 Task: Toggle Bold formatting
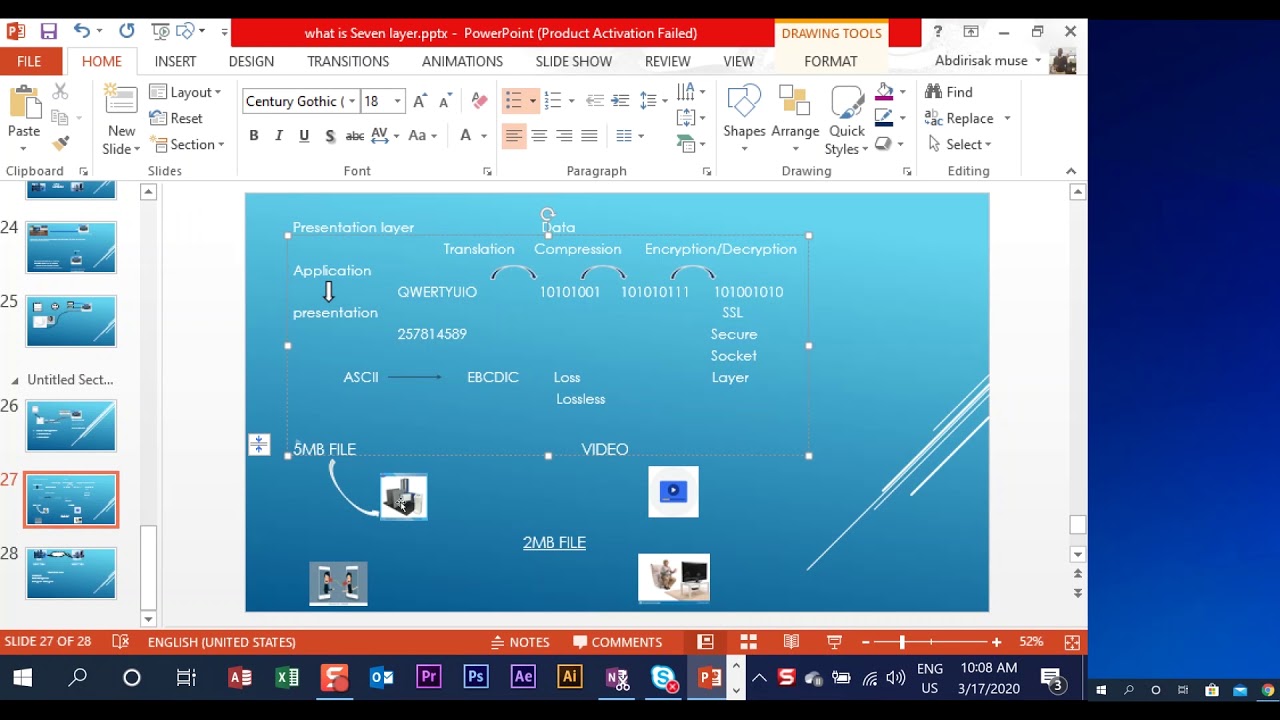(254, 135)
